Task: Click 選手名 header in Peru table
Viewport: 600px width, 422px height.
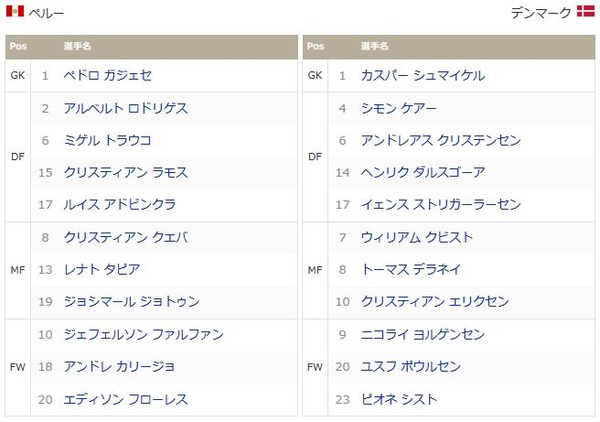Action: coord(77,46)
